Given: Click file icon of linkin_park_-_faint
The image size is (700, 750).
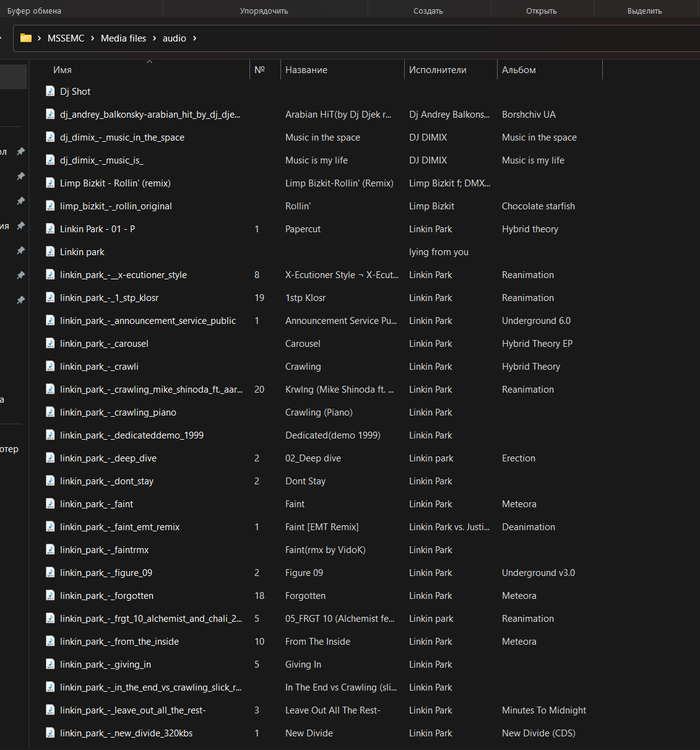Looking at the screenshot, I should pos(50,504).
